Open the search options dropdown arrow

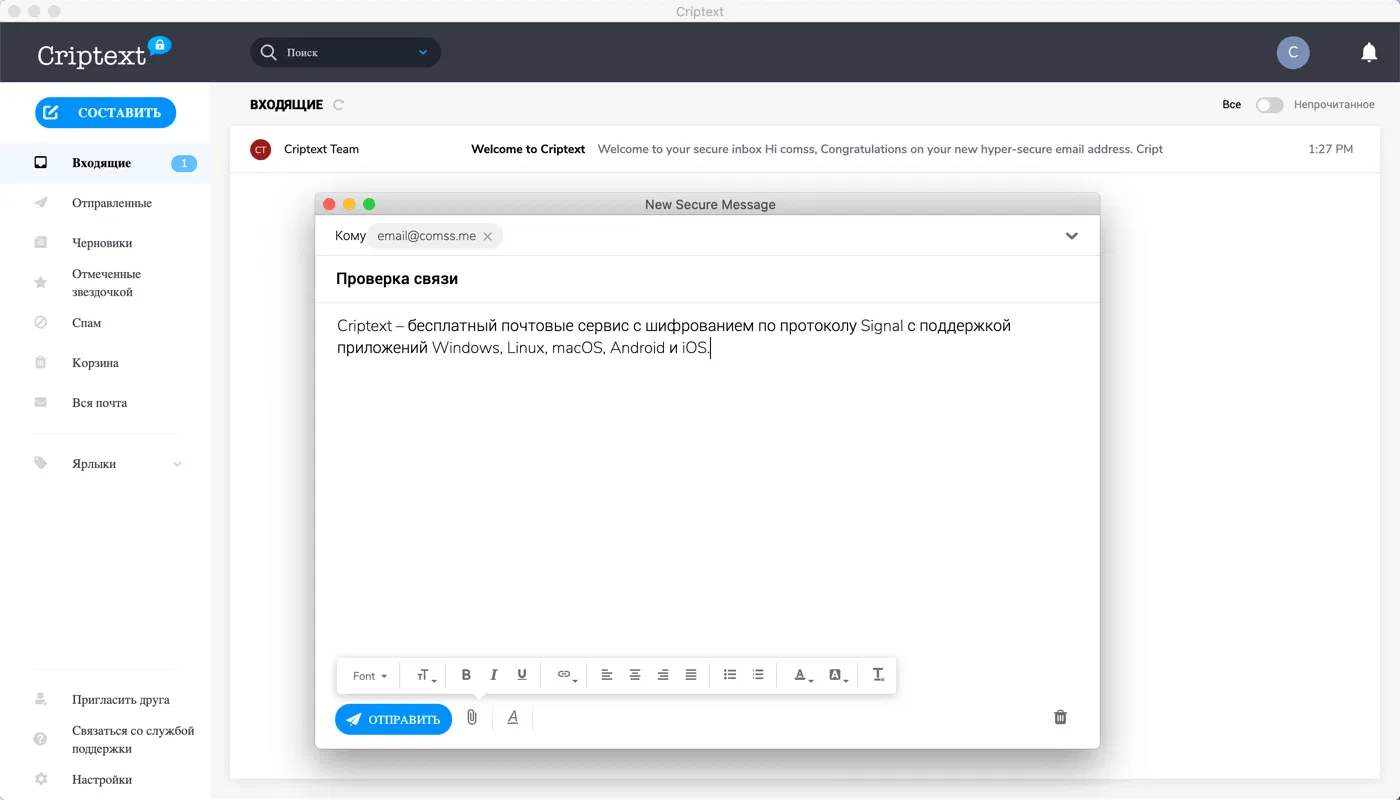coord(423,52)
